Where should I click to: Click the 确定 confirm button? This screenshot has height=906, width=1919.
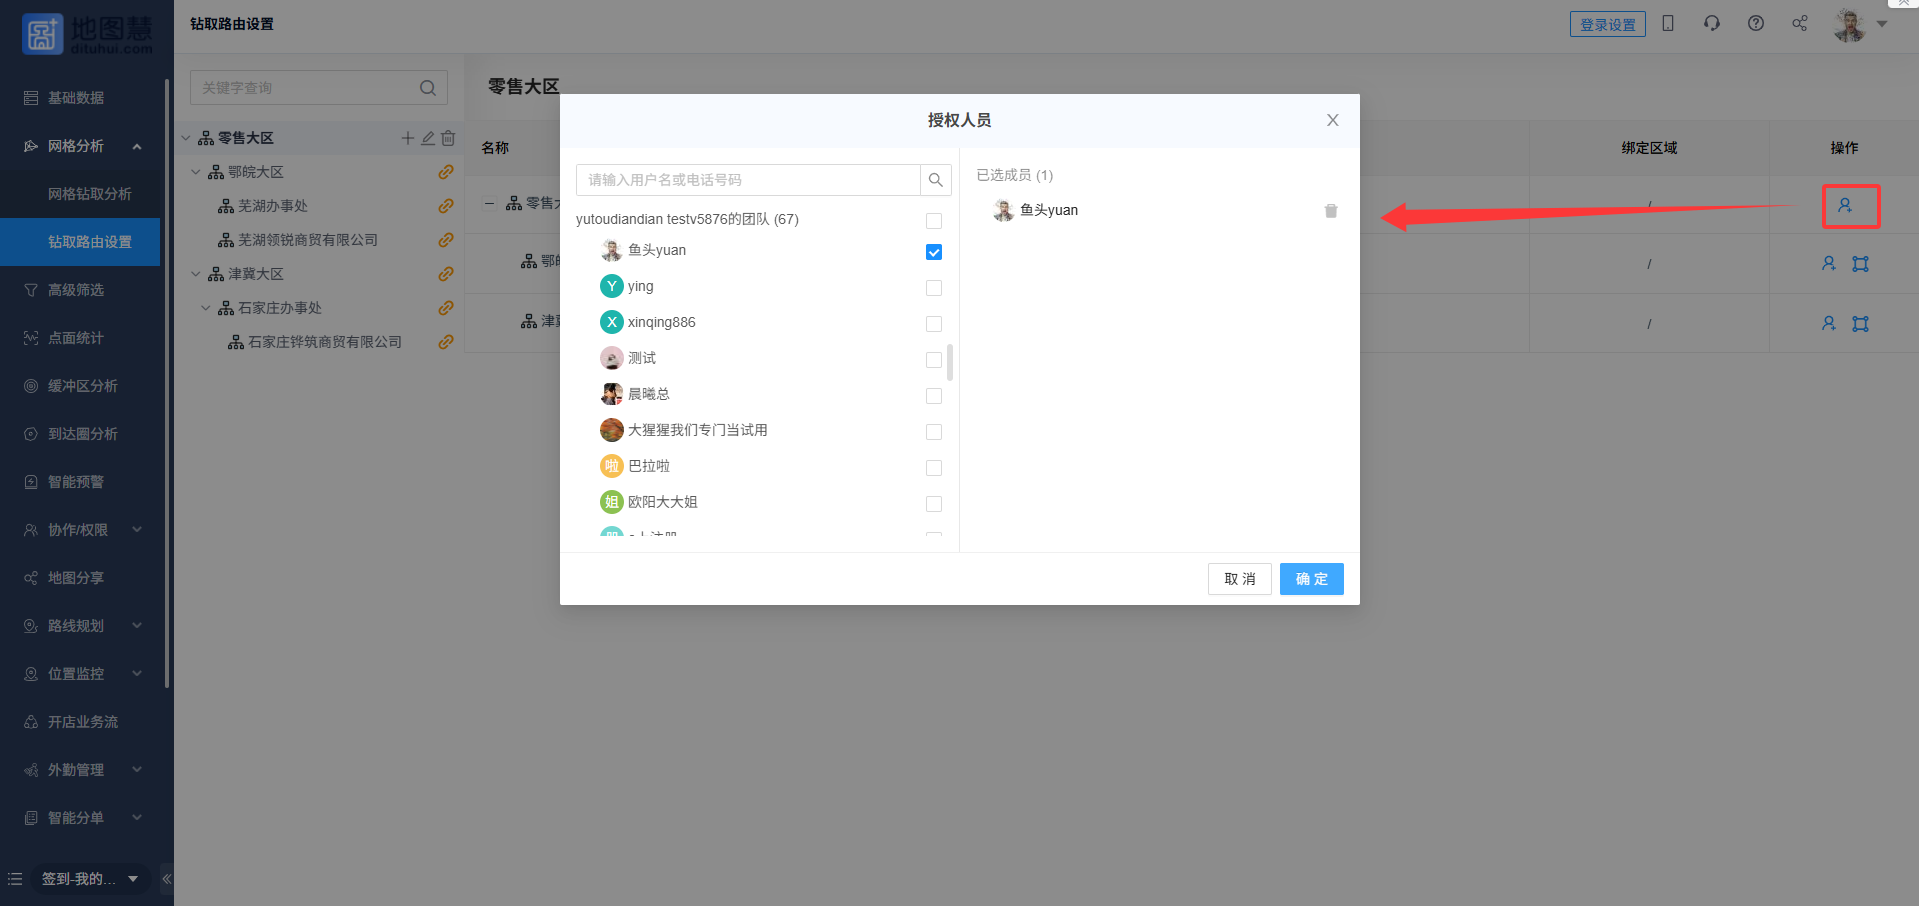tap(1311, 579)
